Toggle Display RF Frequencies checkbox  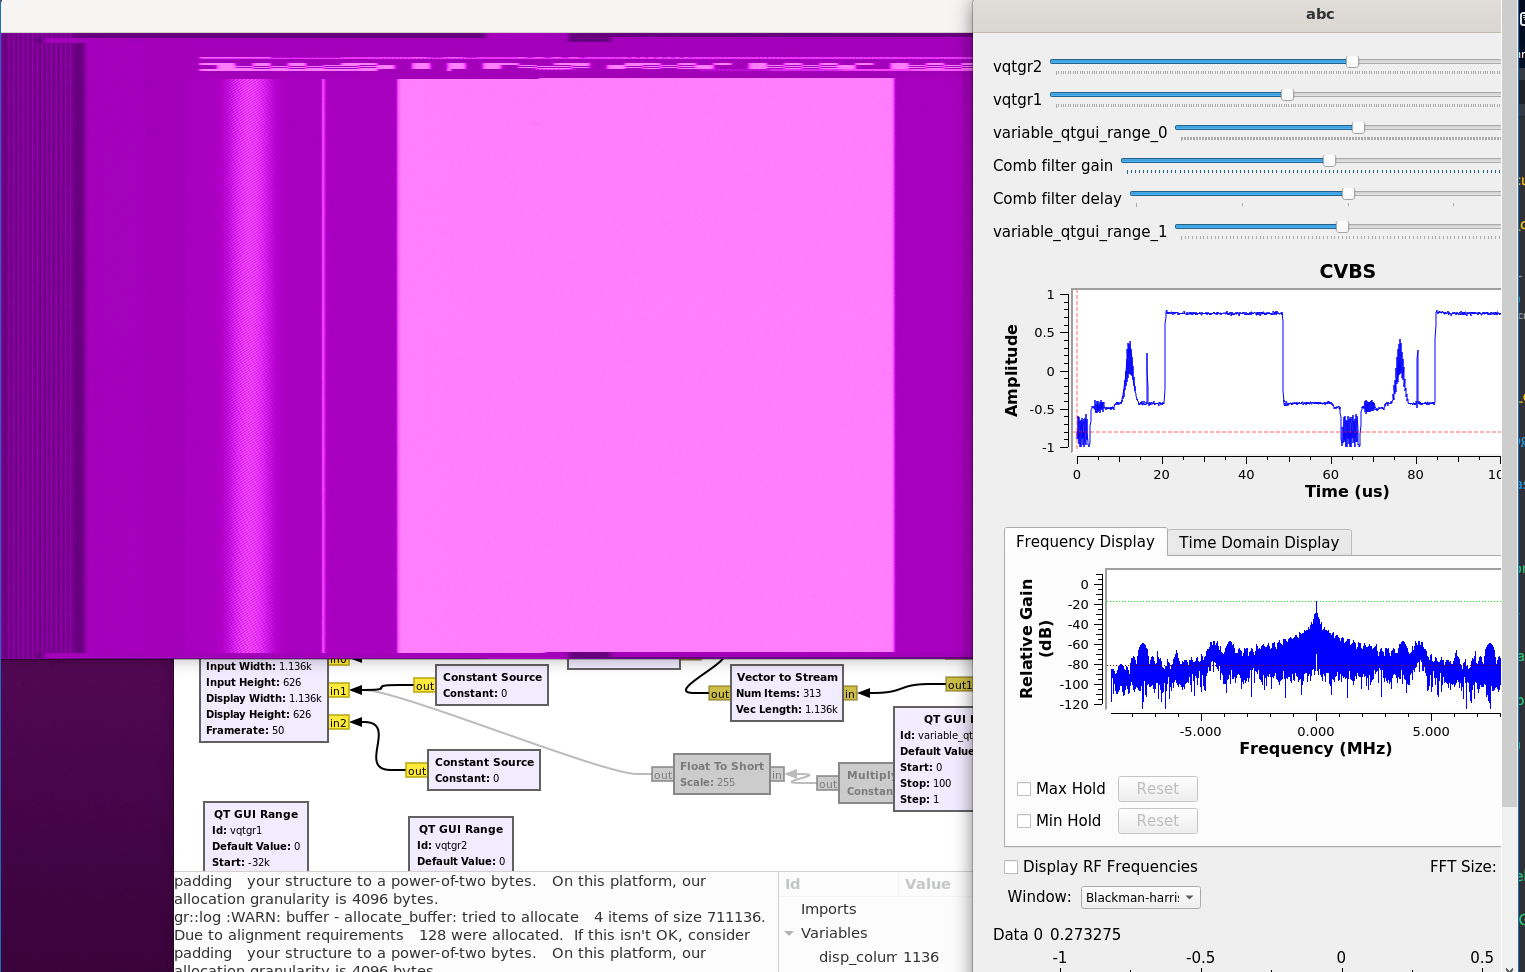pos(1011,867)
